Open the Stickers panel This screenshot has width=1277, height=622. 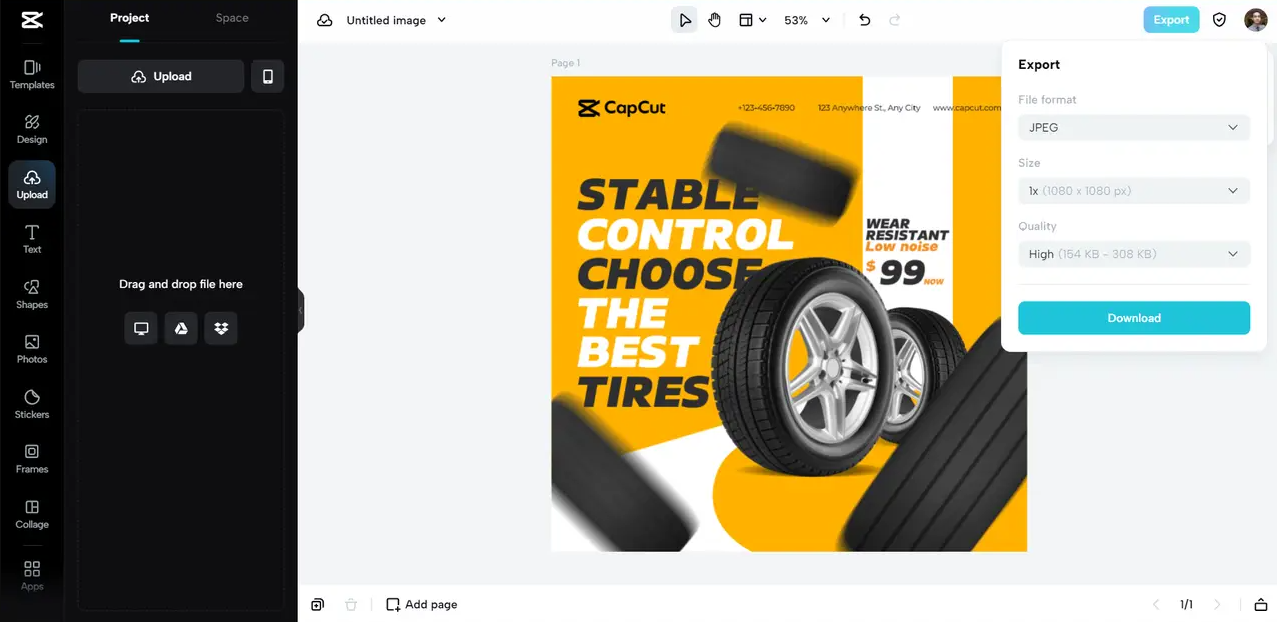[32, 404]
